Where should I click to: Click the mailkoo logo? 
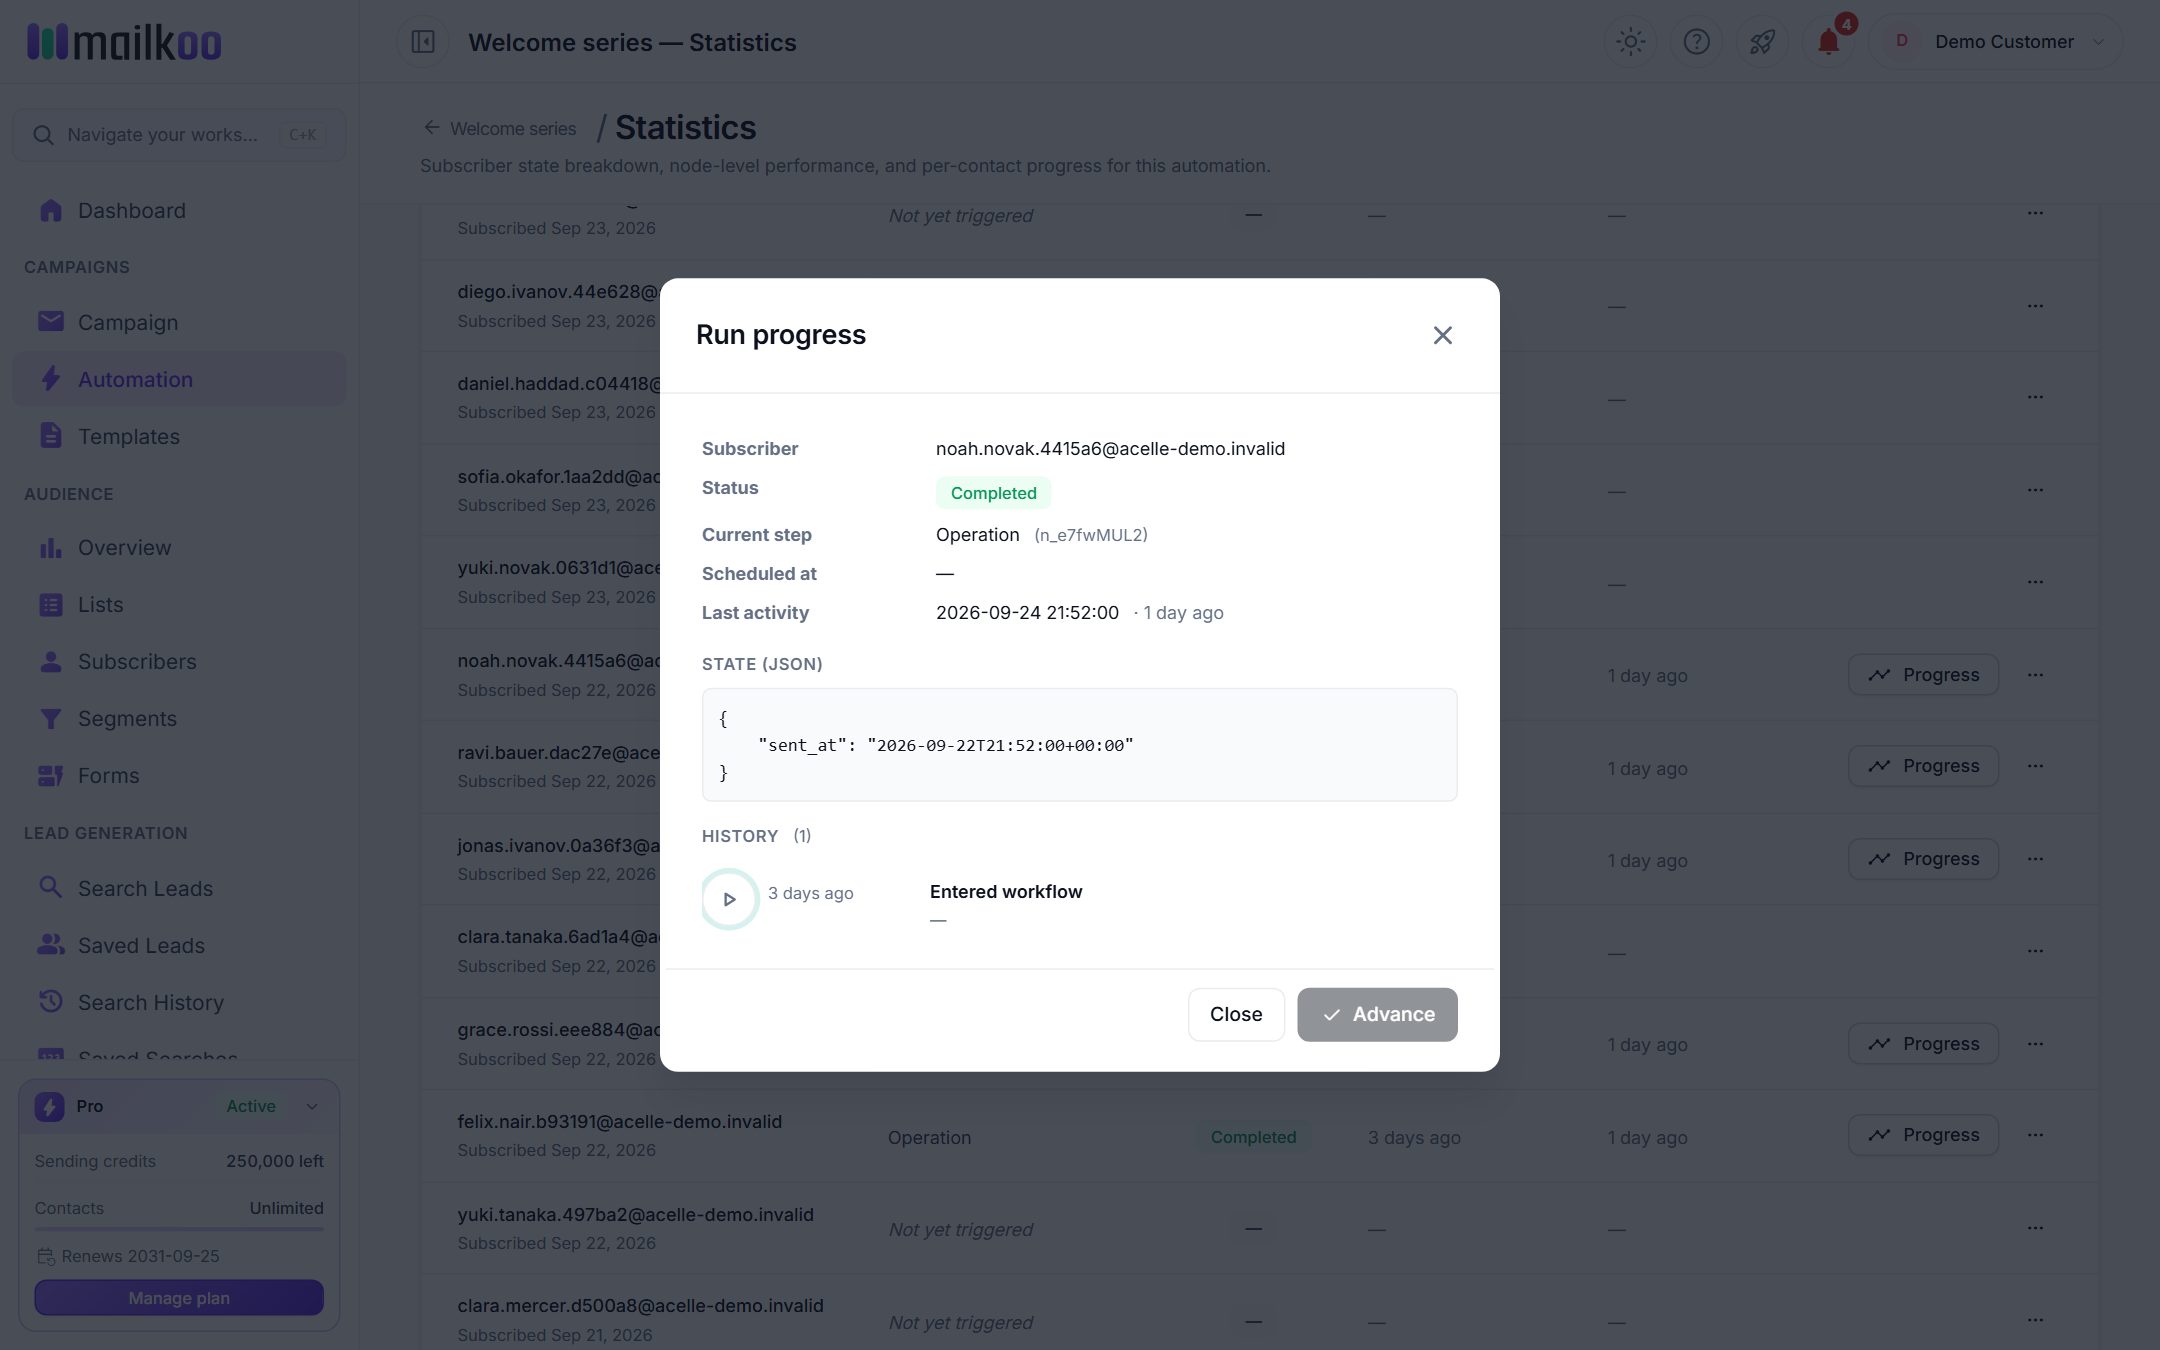[124, 41]
